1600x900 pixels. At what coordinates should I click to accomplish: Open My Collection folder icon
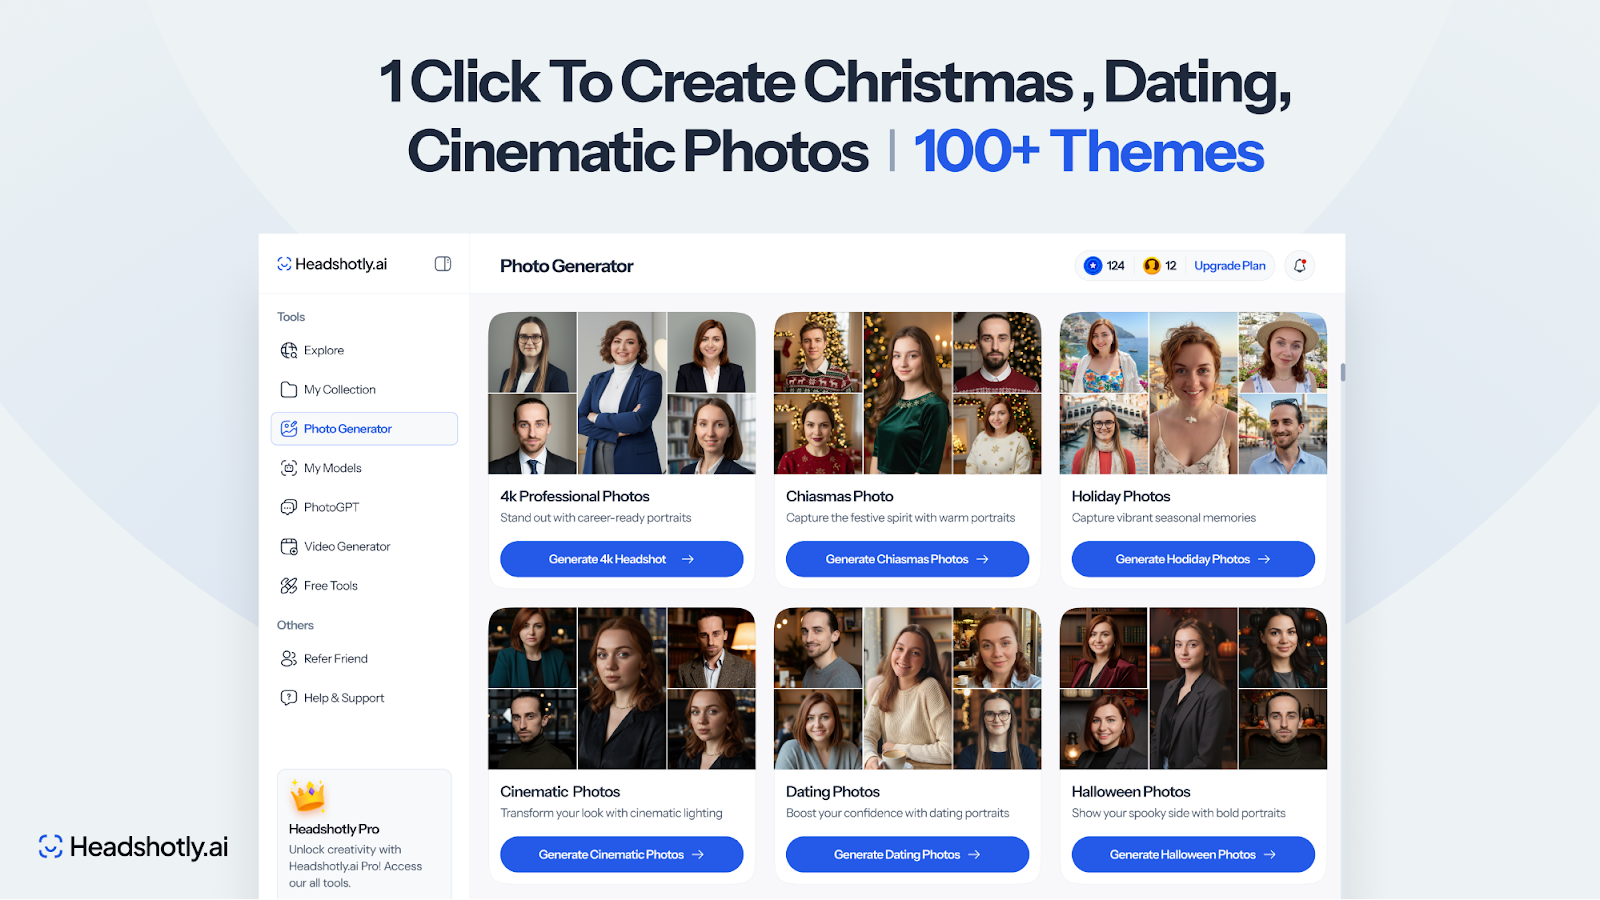click(289, 389)
